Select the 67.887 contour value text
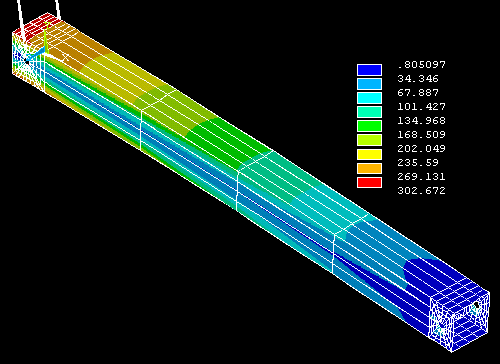 click(418, 92)
